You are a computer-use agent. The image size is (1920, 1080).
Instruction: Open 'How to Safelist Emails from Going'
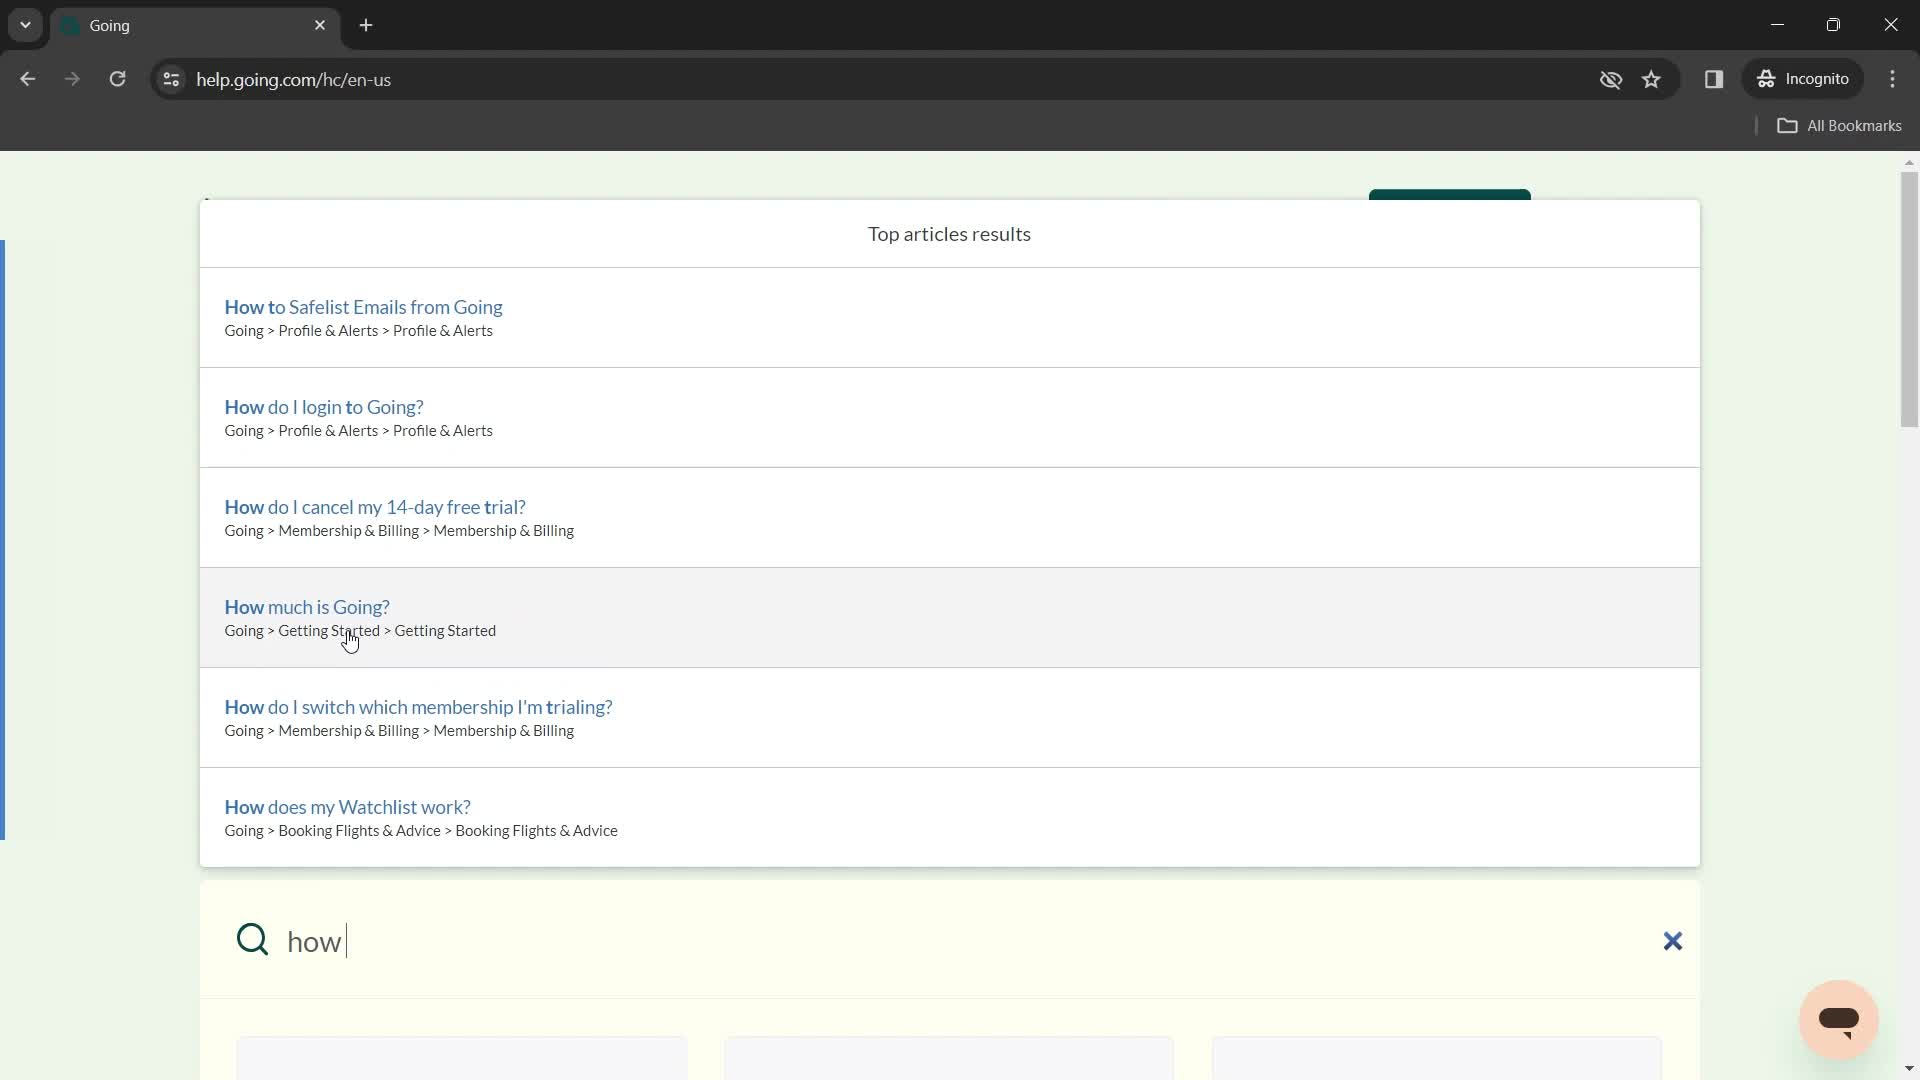click(x=363, y=307)
